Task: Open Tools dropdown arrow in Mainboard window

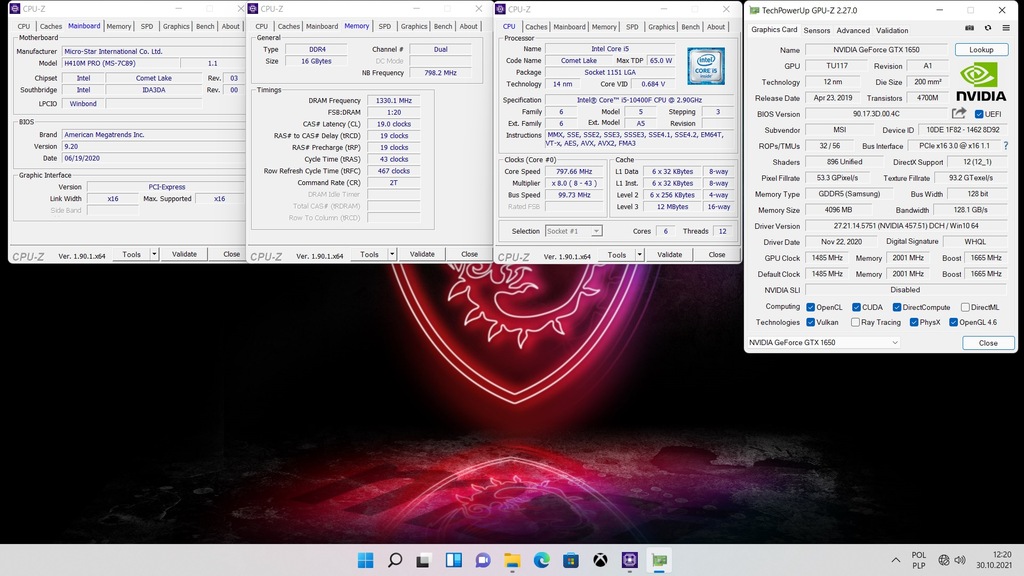Action: (154, 254)
